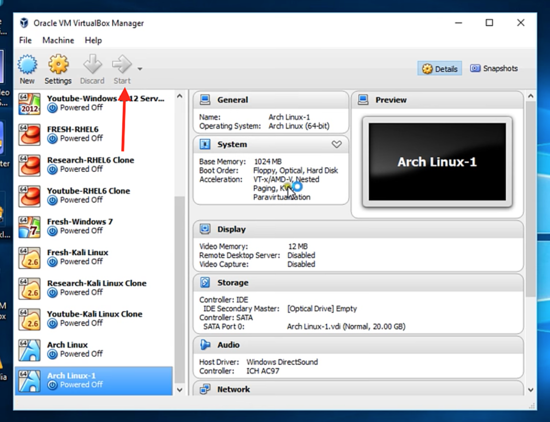Open Settings gear in toolbar

click(x=58, y=65)
